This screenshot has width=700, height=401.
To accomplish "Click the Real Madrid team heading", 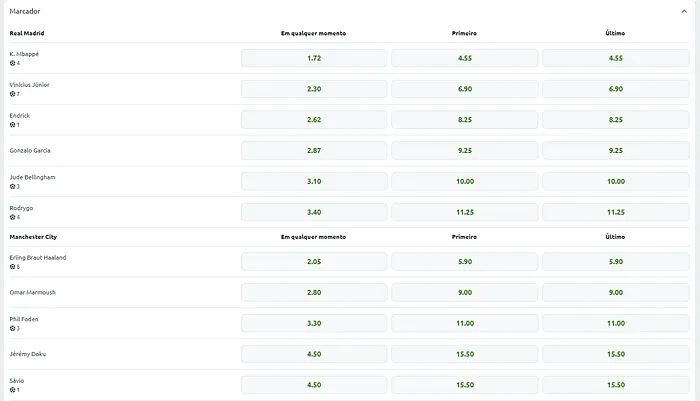I will coord(27,33).
